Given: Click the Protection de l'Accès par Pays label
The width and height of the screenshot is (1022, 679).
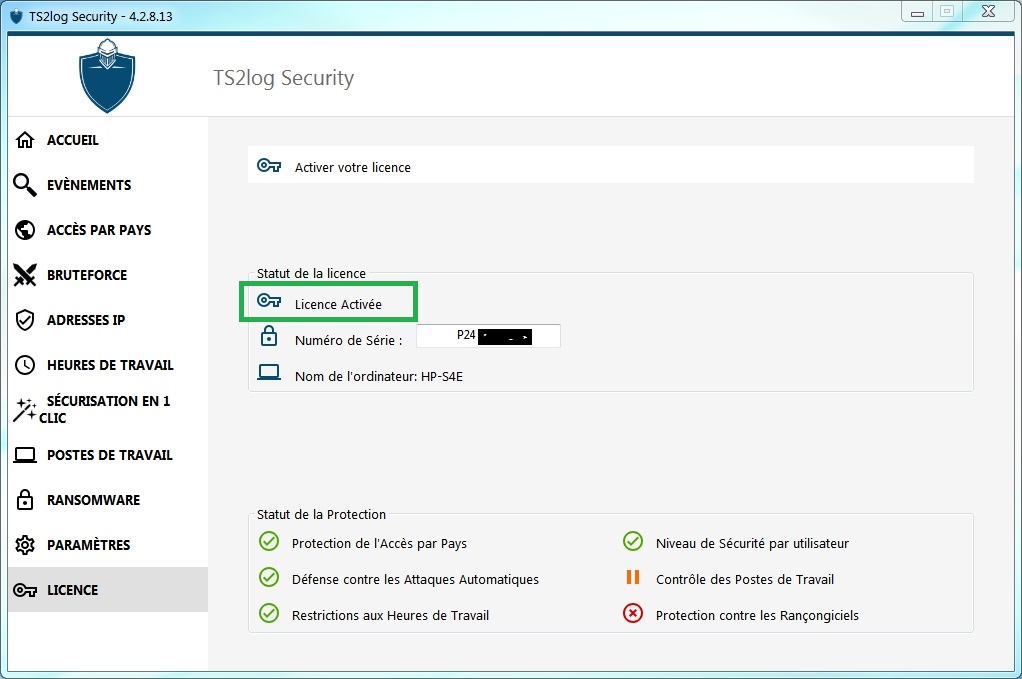Looking at the screenshot, I should 379,543.
